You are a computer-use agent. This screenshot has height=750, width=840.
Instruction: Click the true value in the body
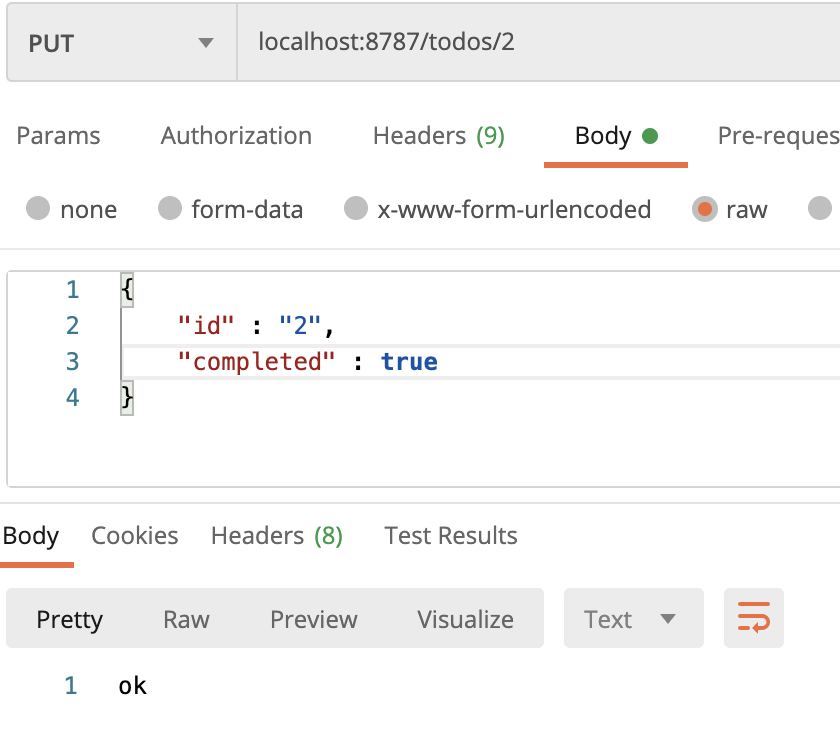click(409, 362)
